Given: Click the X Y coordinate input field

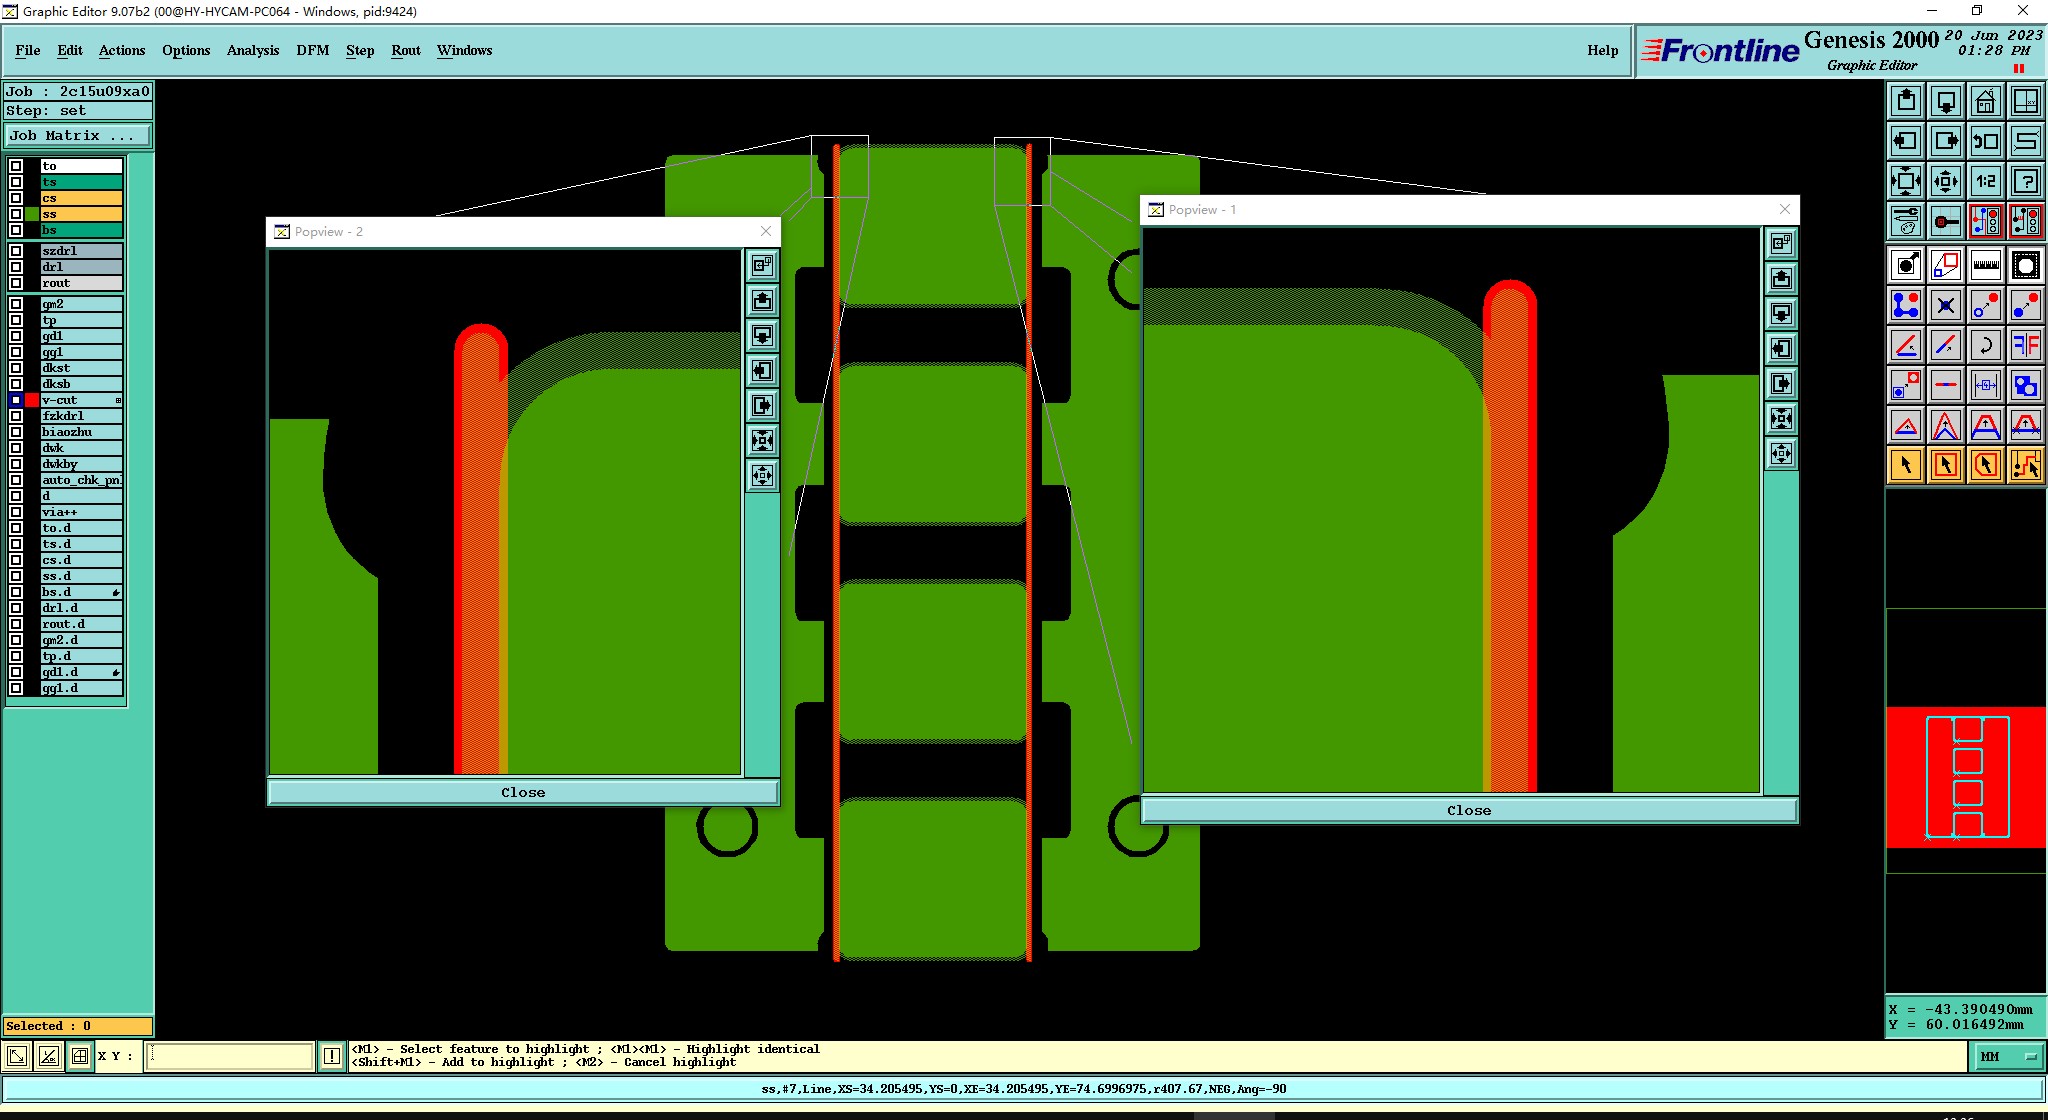Looking at the screenshot, I should (229, 1056).
